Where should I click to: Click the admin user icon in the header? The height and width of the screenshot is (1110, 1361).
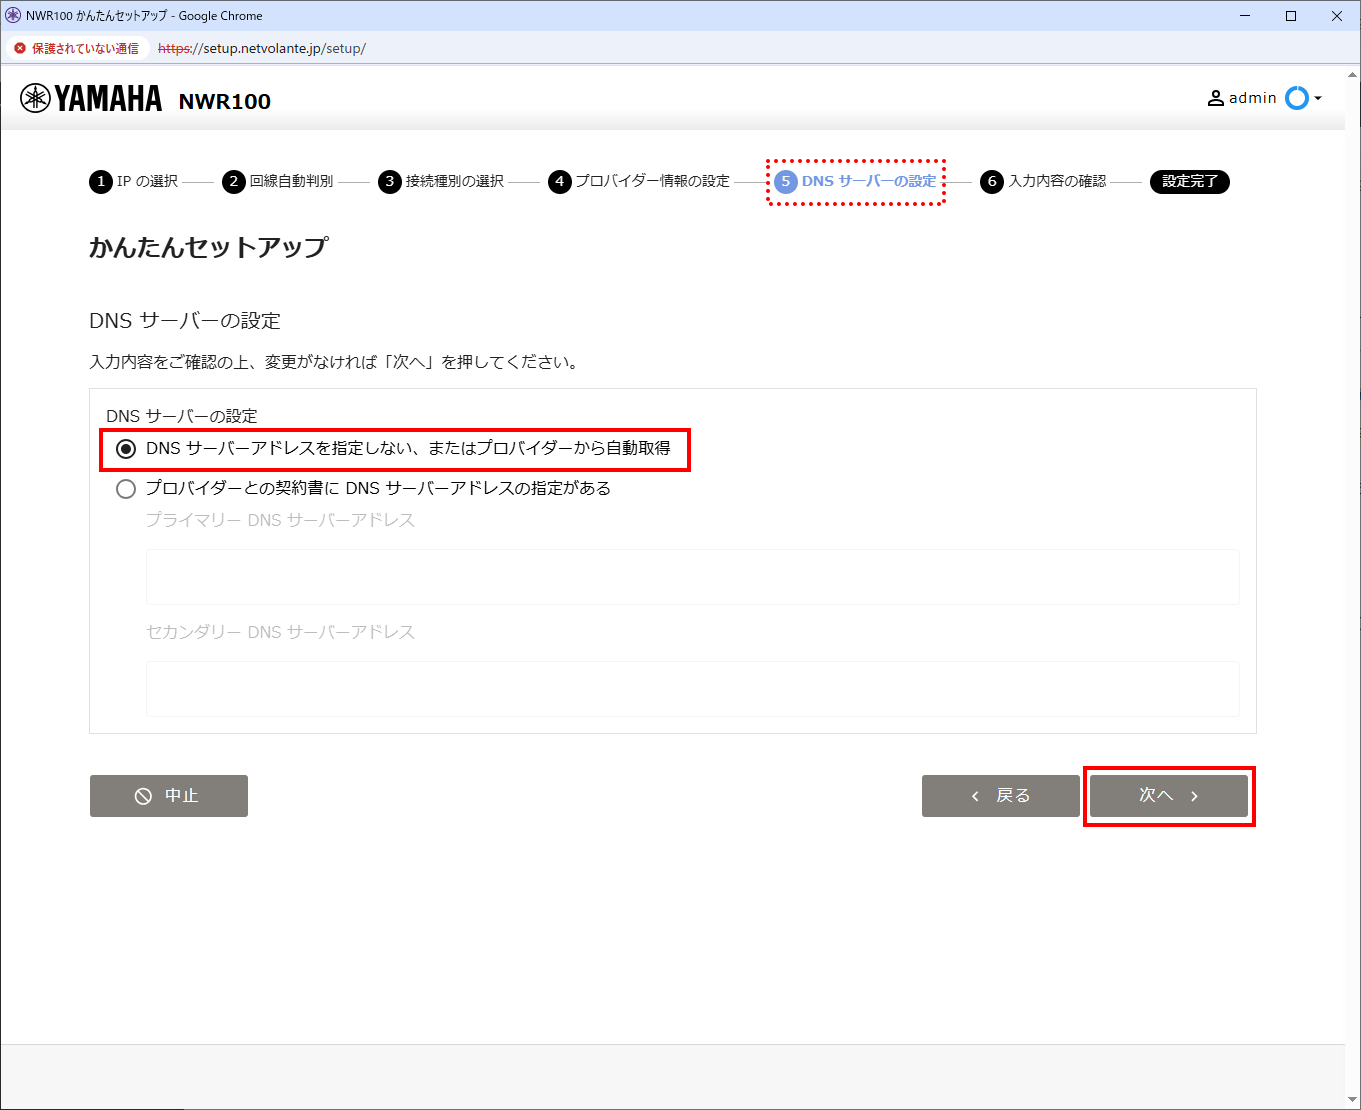(1215, 97)
